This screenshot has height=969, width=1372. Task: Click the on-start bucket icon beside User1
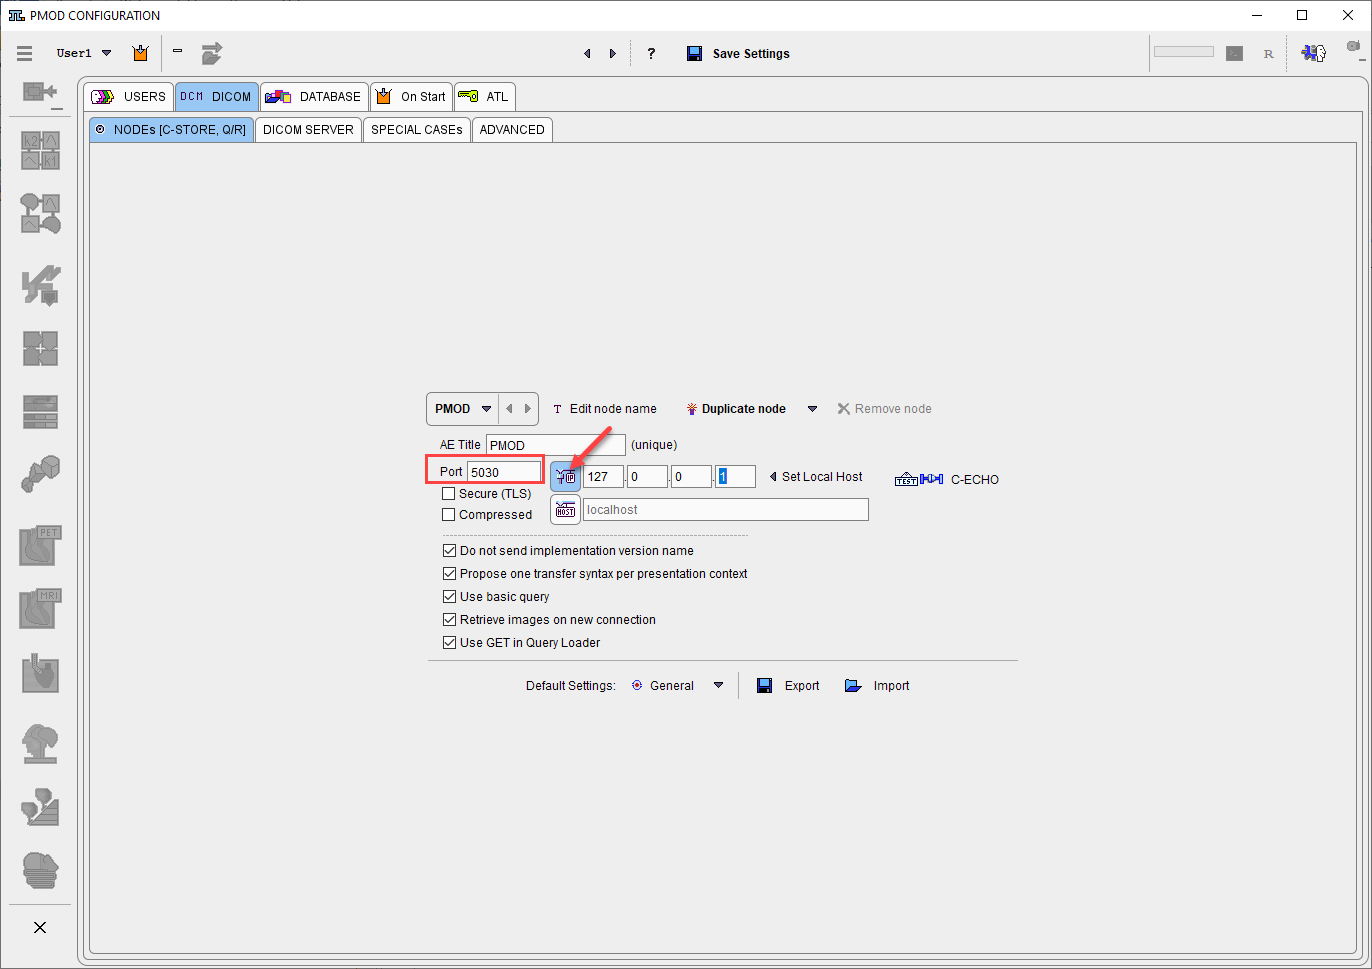click(140, 53)
